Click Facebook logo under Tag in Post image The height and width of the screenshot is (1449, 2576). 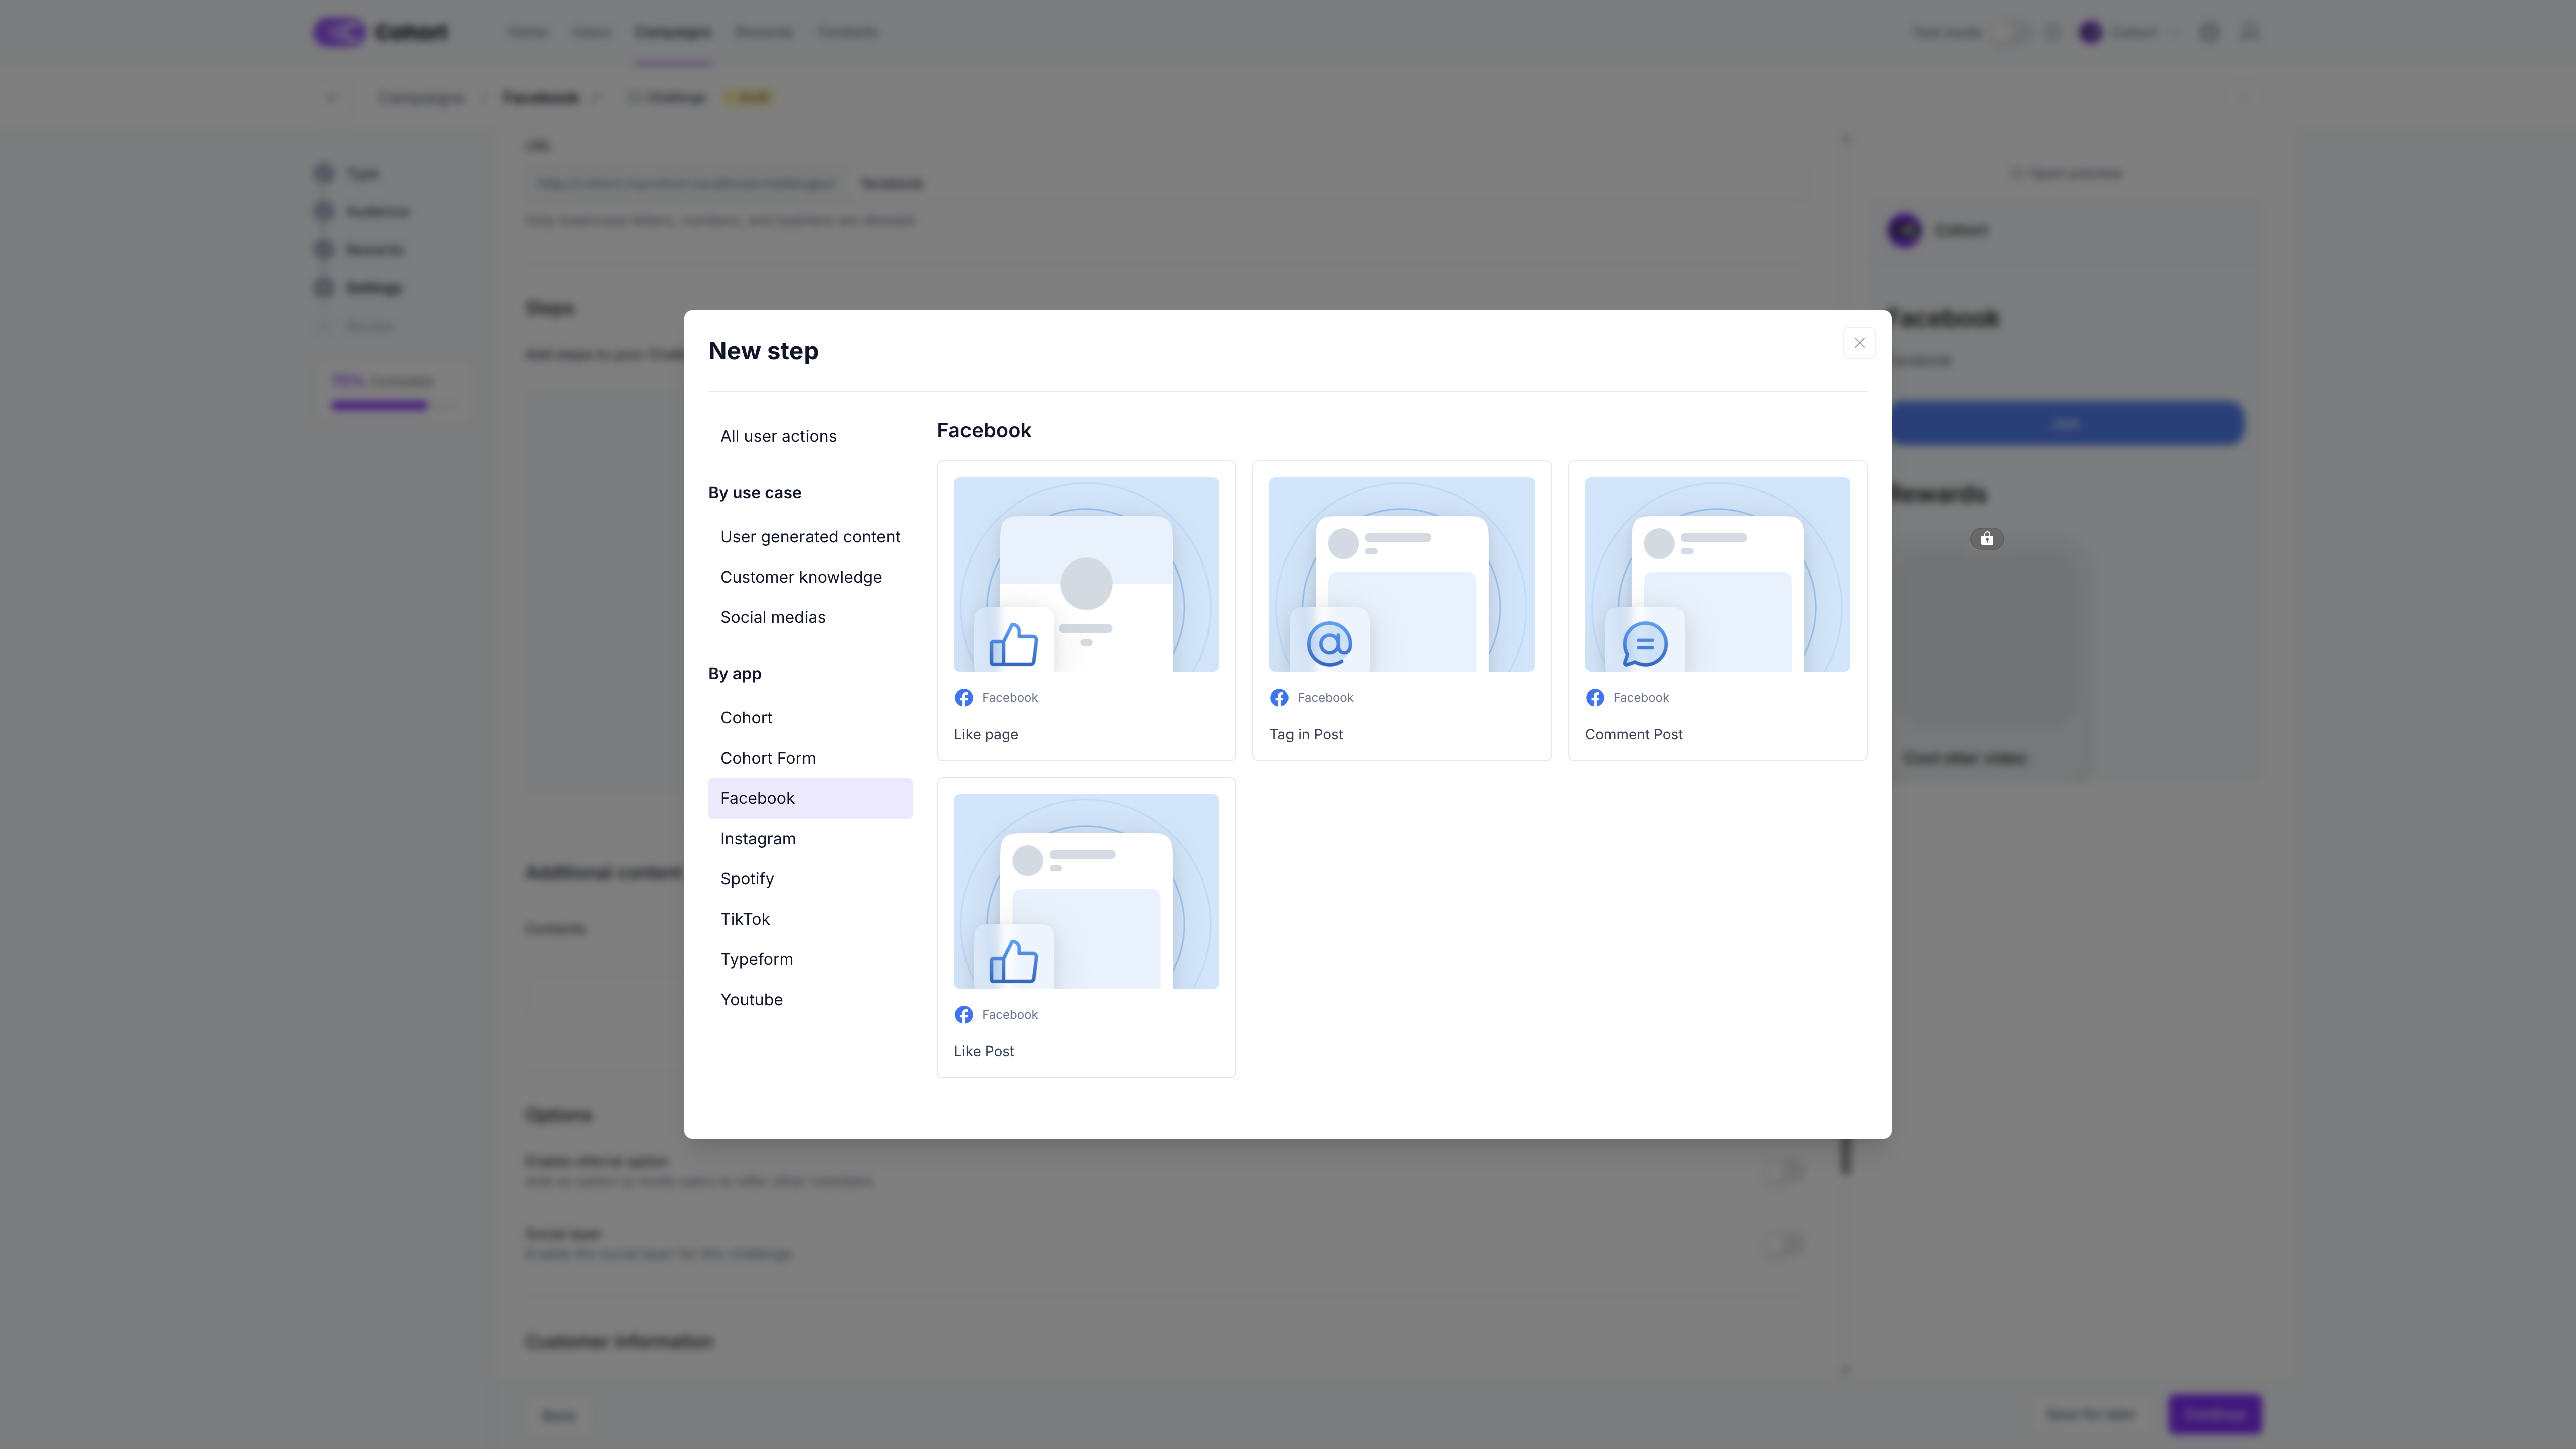[x=1279, y=698]
